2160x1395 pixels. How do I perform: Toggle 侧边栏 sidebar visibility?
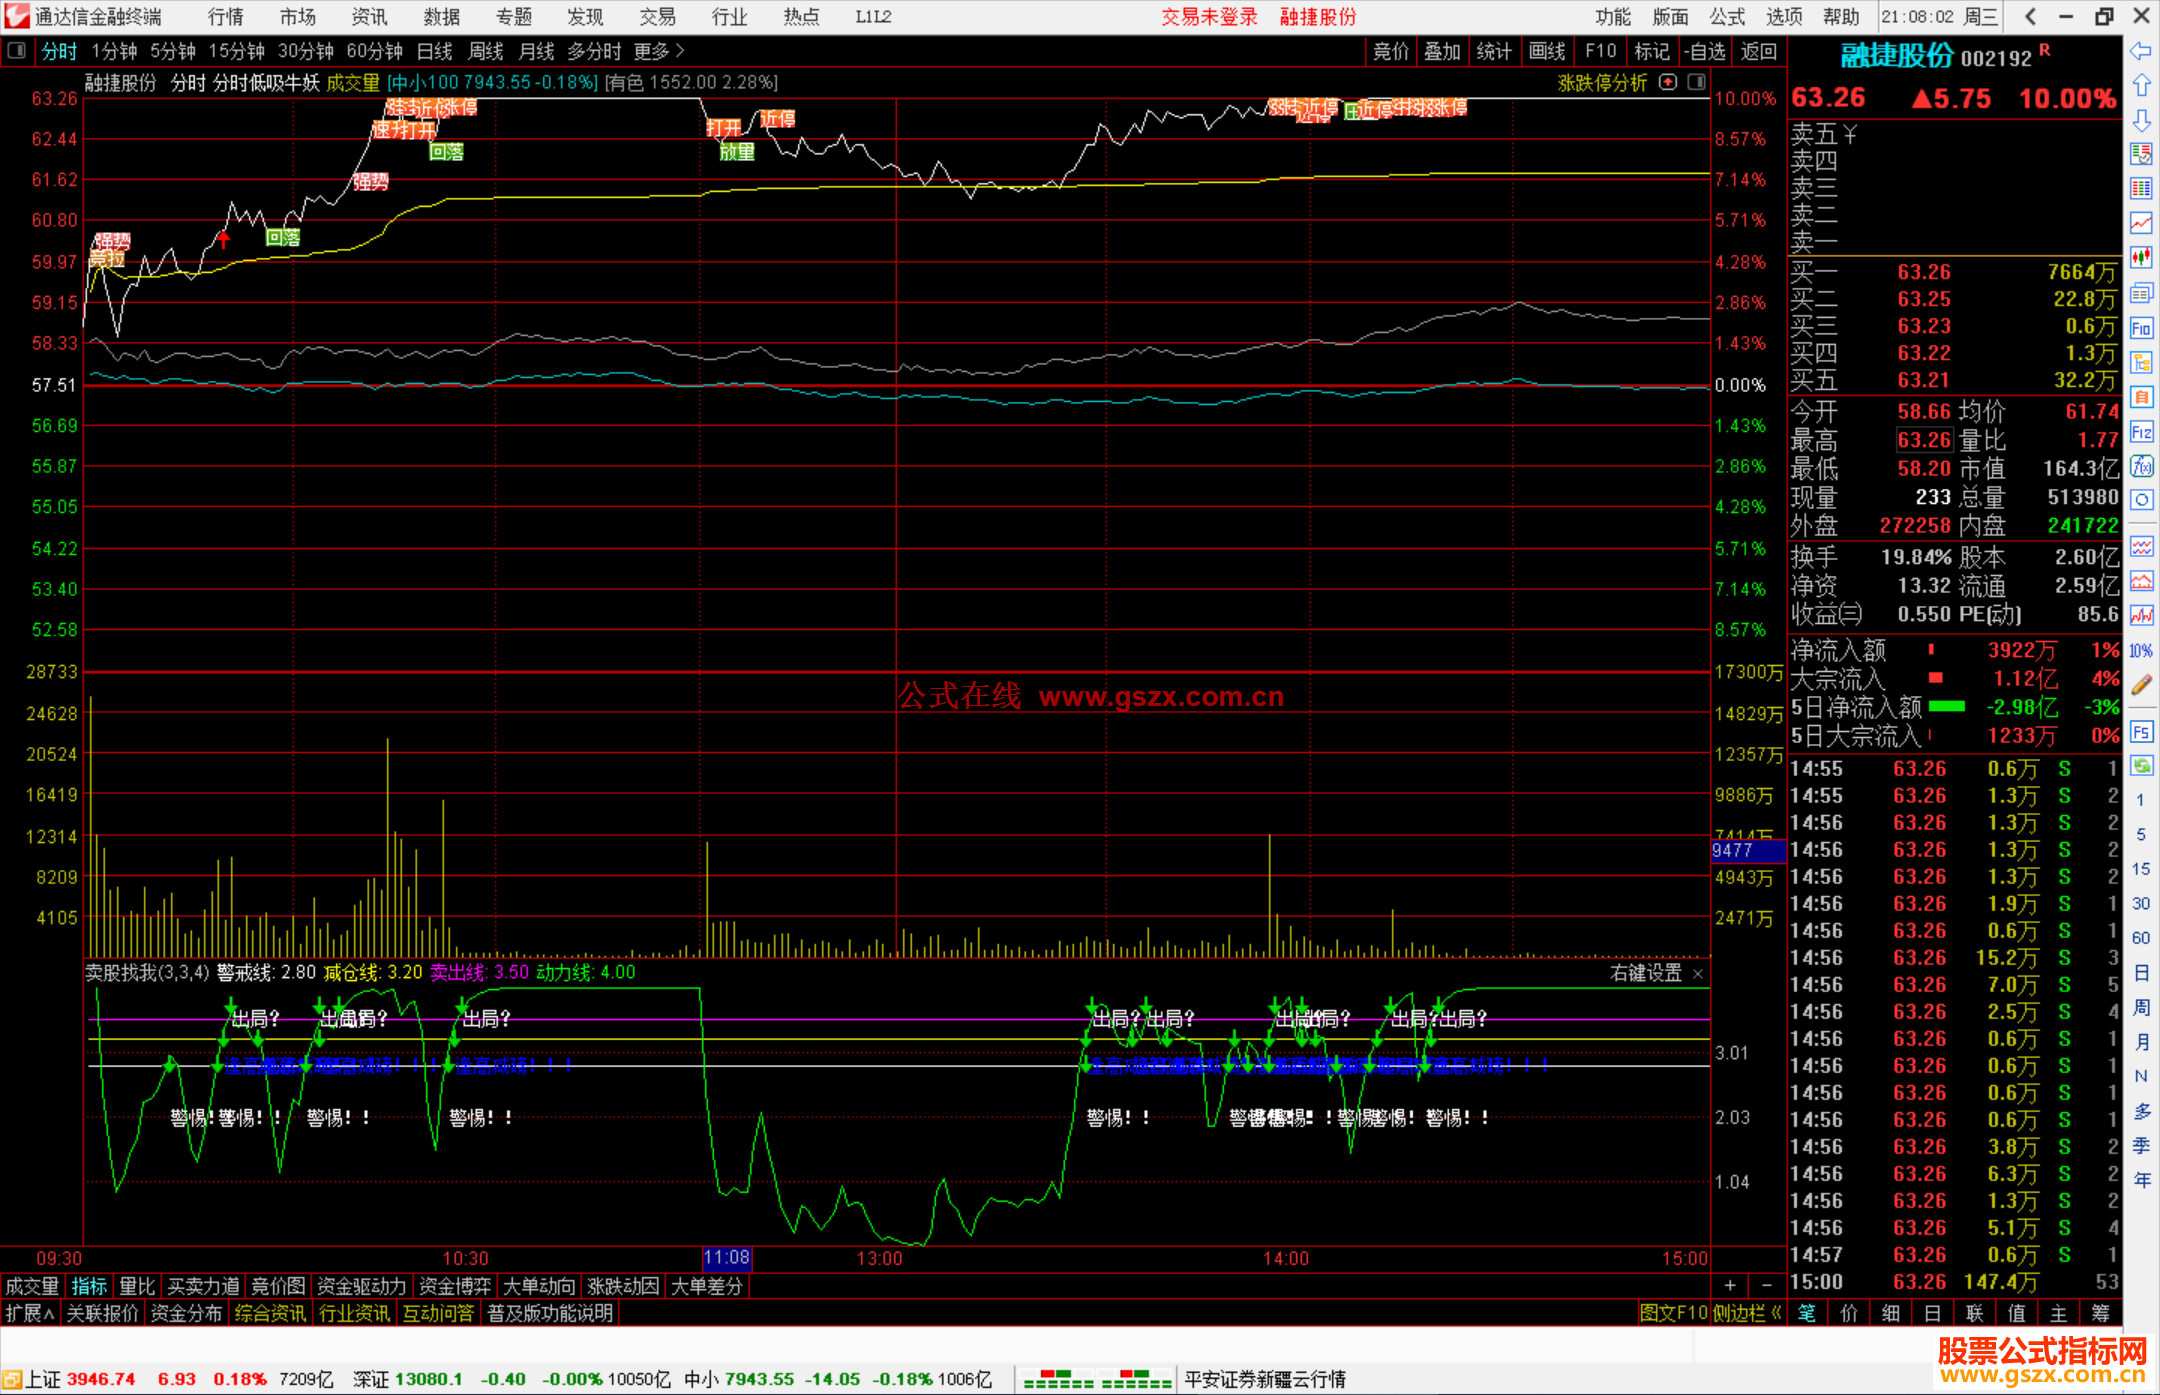[x=1747, y=1313]
